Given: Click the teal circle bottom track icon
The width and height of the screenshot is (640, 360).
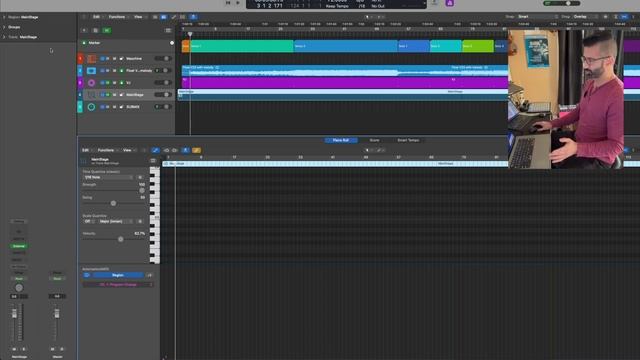Looking at the screenshot, I should click(x=91, y=107).
